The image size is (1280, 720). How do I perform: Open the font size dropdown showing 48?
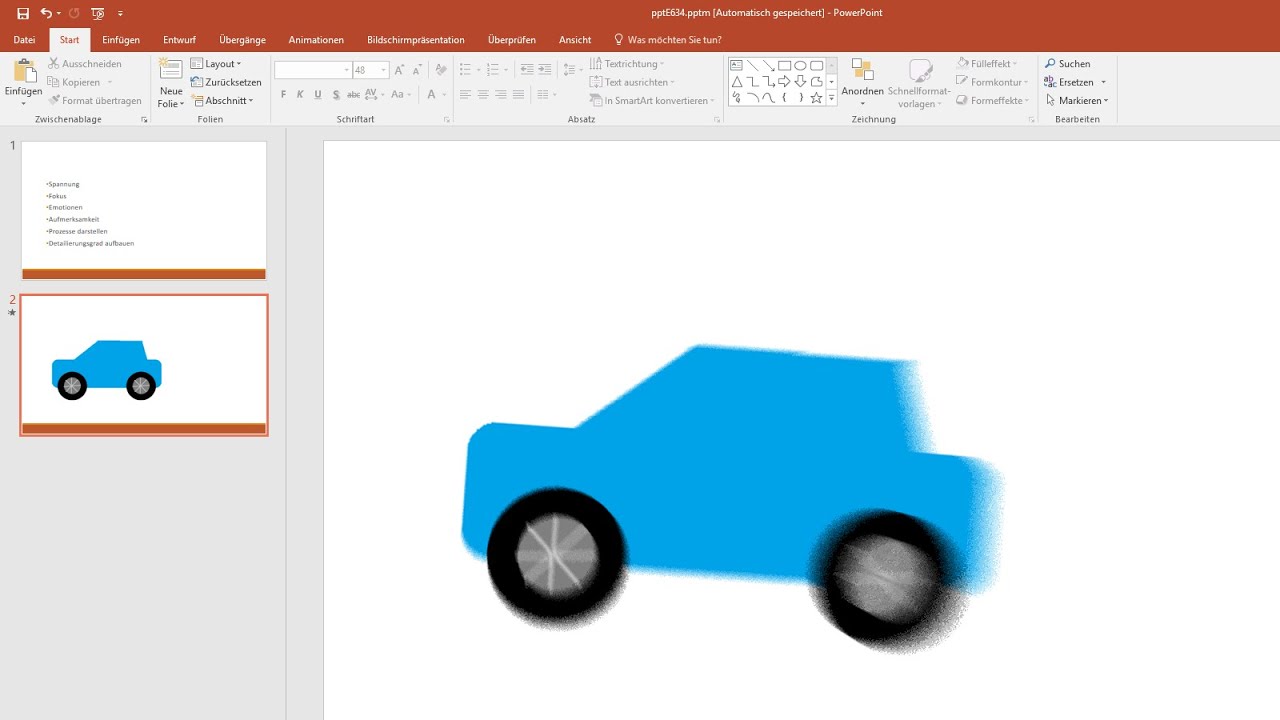pyautogui.click(x=384, y=70)
